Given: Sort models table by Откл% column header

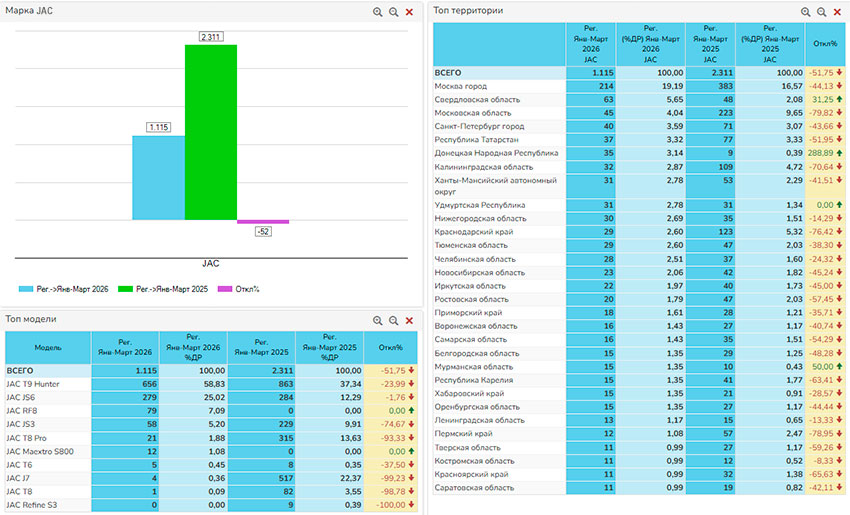Looking at the screenshot, I should [x=391, y=347].
